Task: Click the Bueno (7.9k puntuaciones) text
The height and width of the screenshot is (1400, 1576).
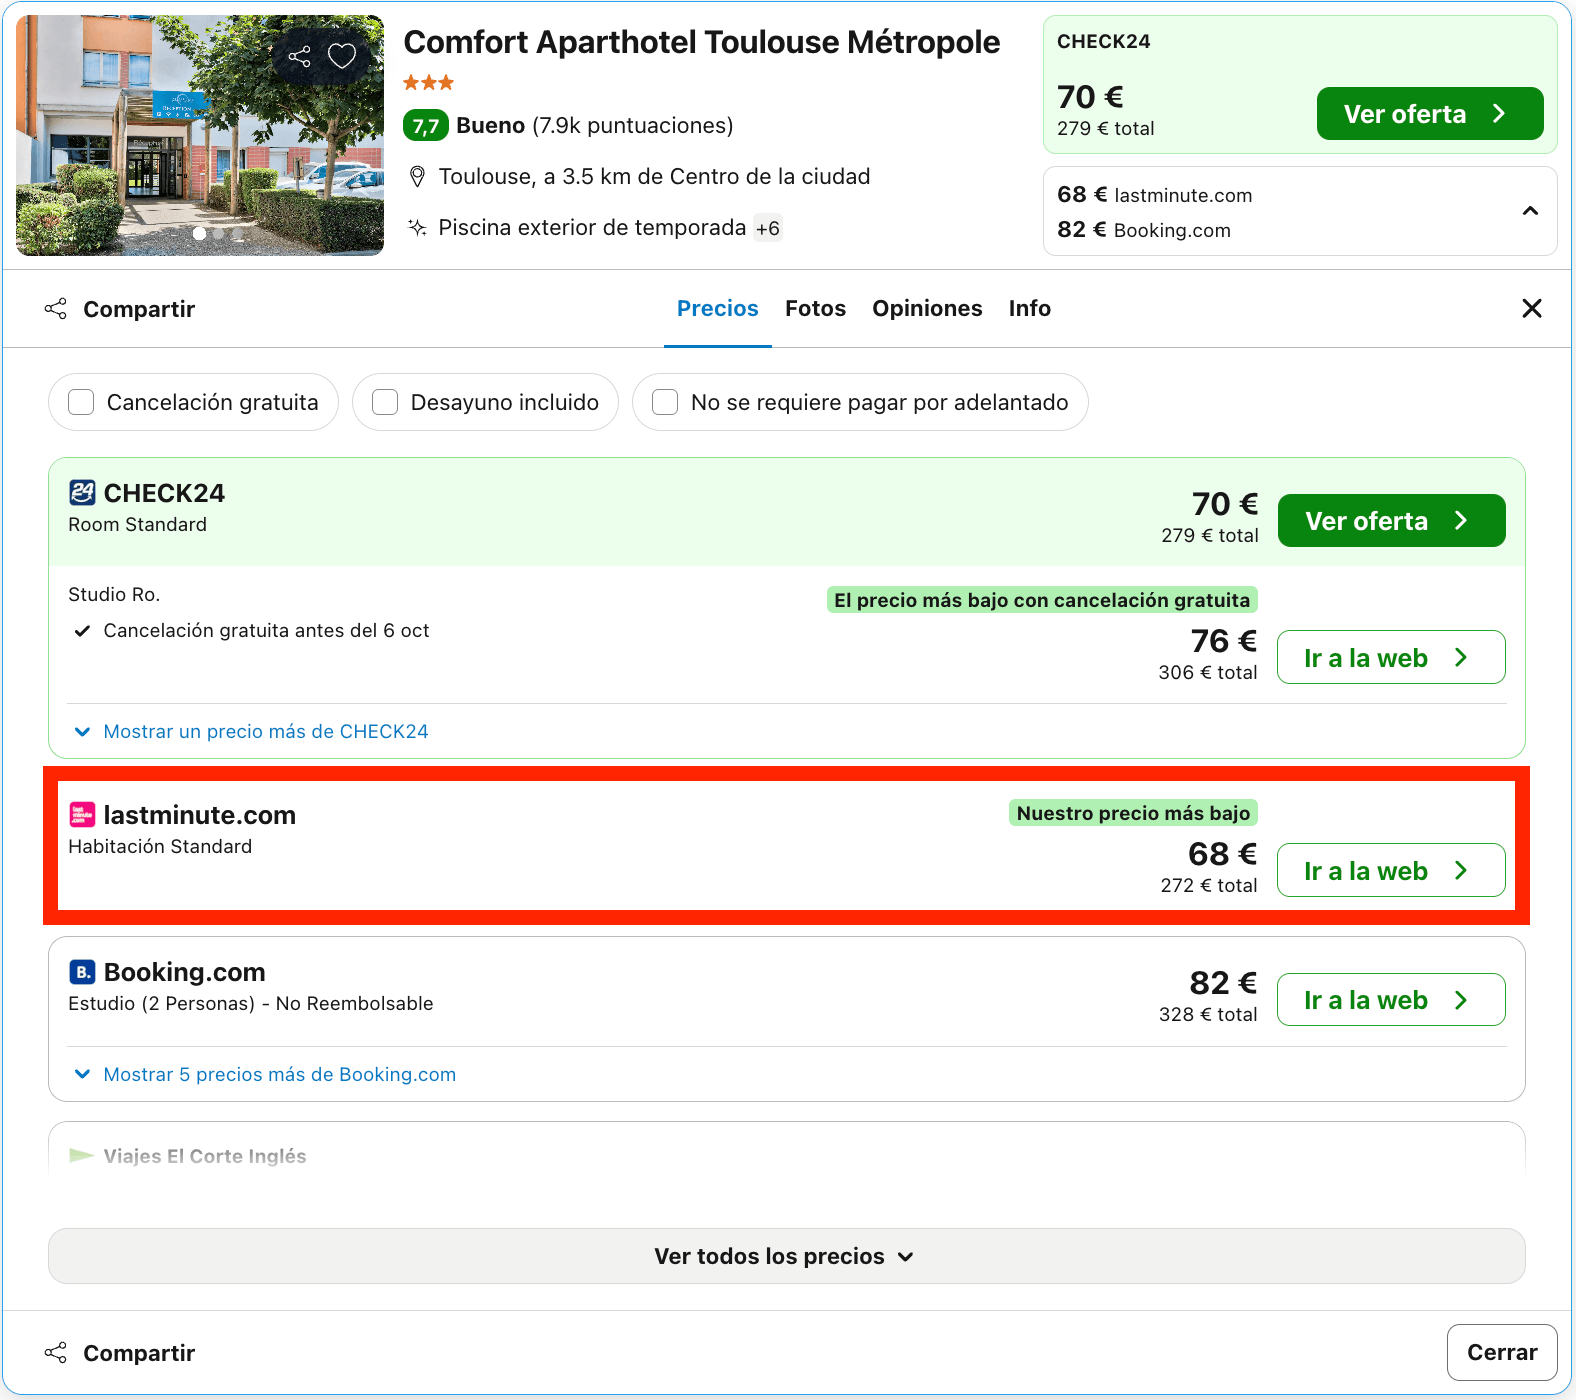Action: pos(595,126)
